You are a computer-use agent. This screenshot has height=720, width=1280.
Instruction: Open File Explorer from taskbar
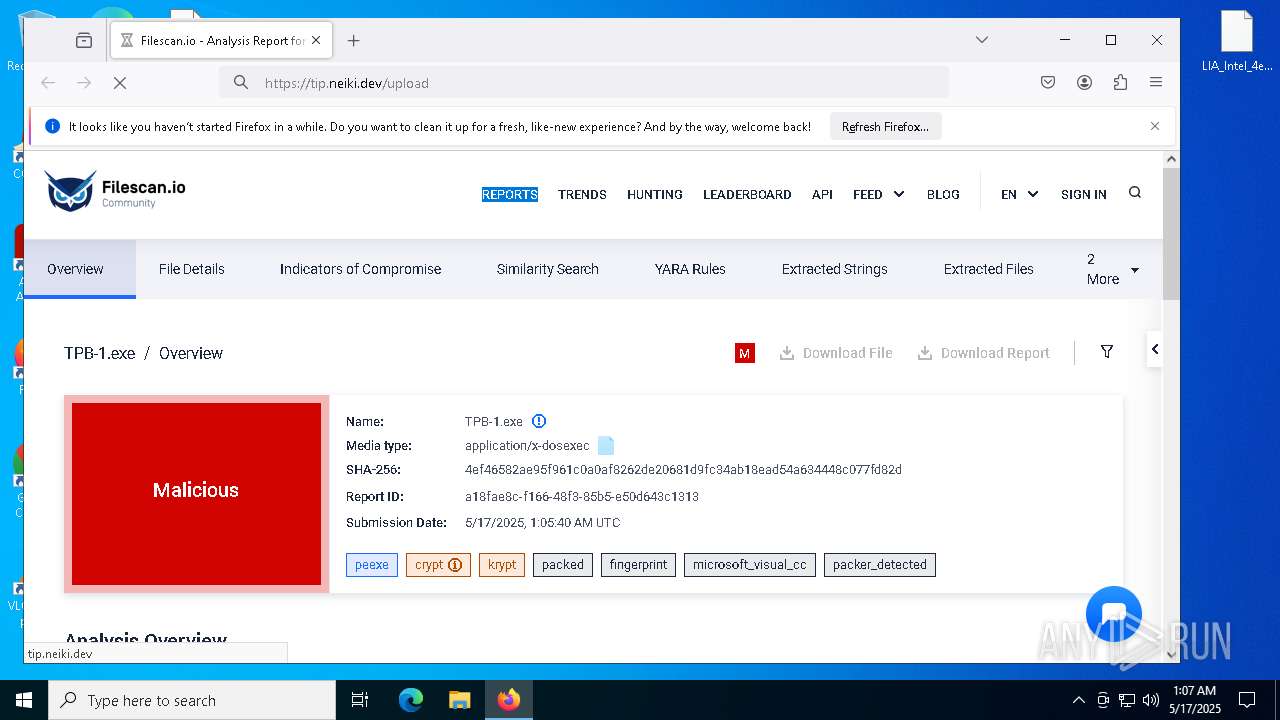pyautogui.click(x=459, y=700)
